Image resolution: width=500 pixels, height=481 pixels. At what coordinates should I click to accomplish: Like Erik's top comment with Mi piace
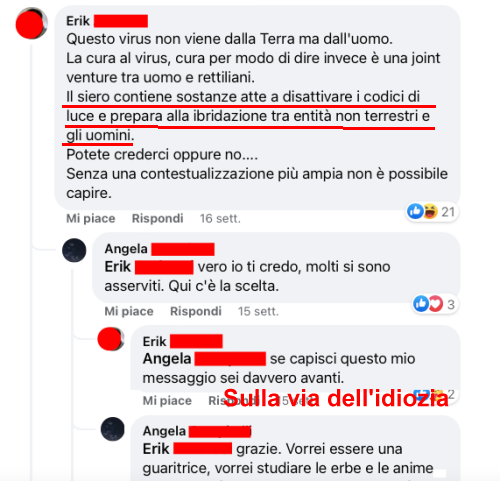91,218
